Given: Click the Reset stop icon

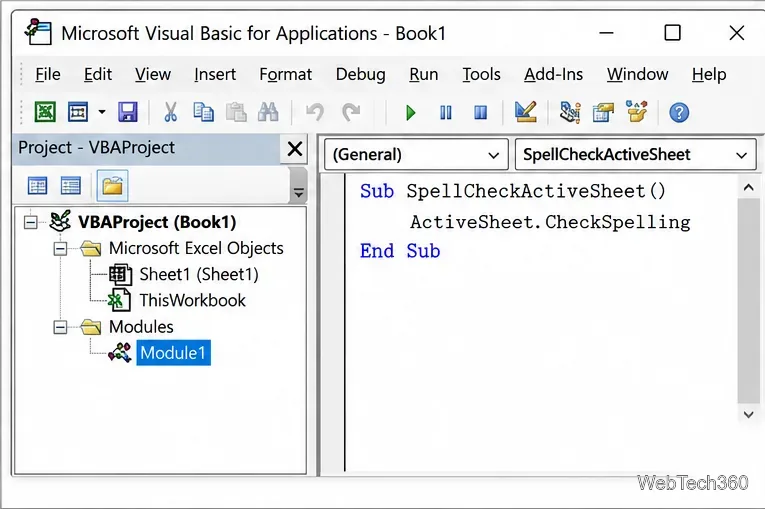Looking at the screenshot, I should [x=481, y=113].
